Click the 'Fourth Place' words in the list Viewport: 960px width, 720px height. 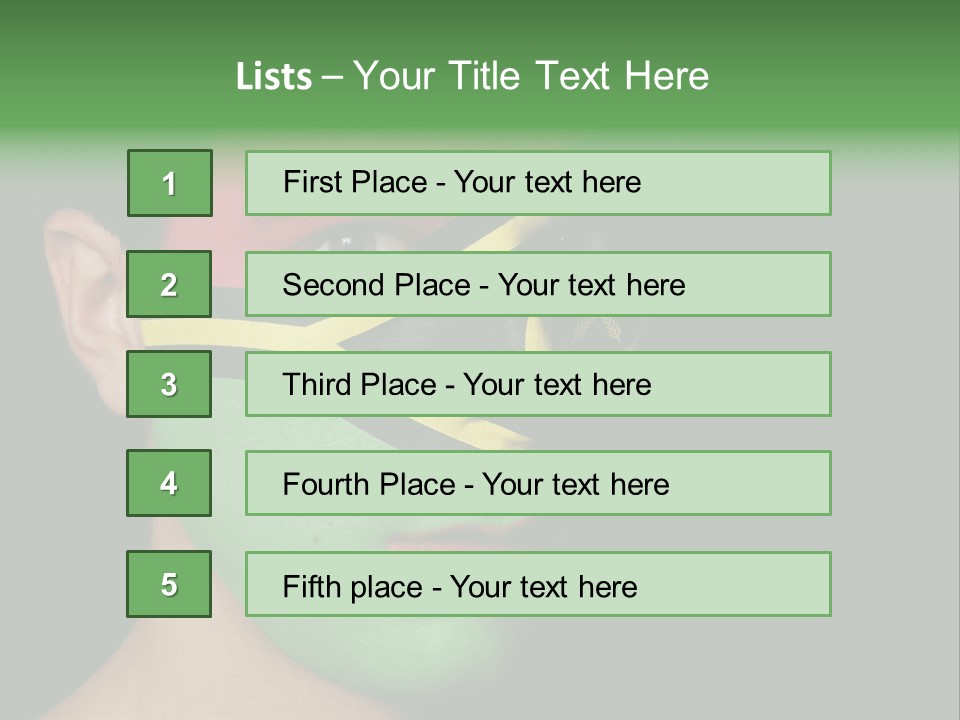tap(367, 485)
